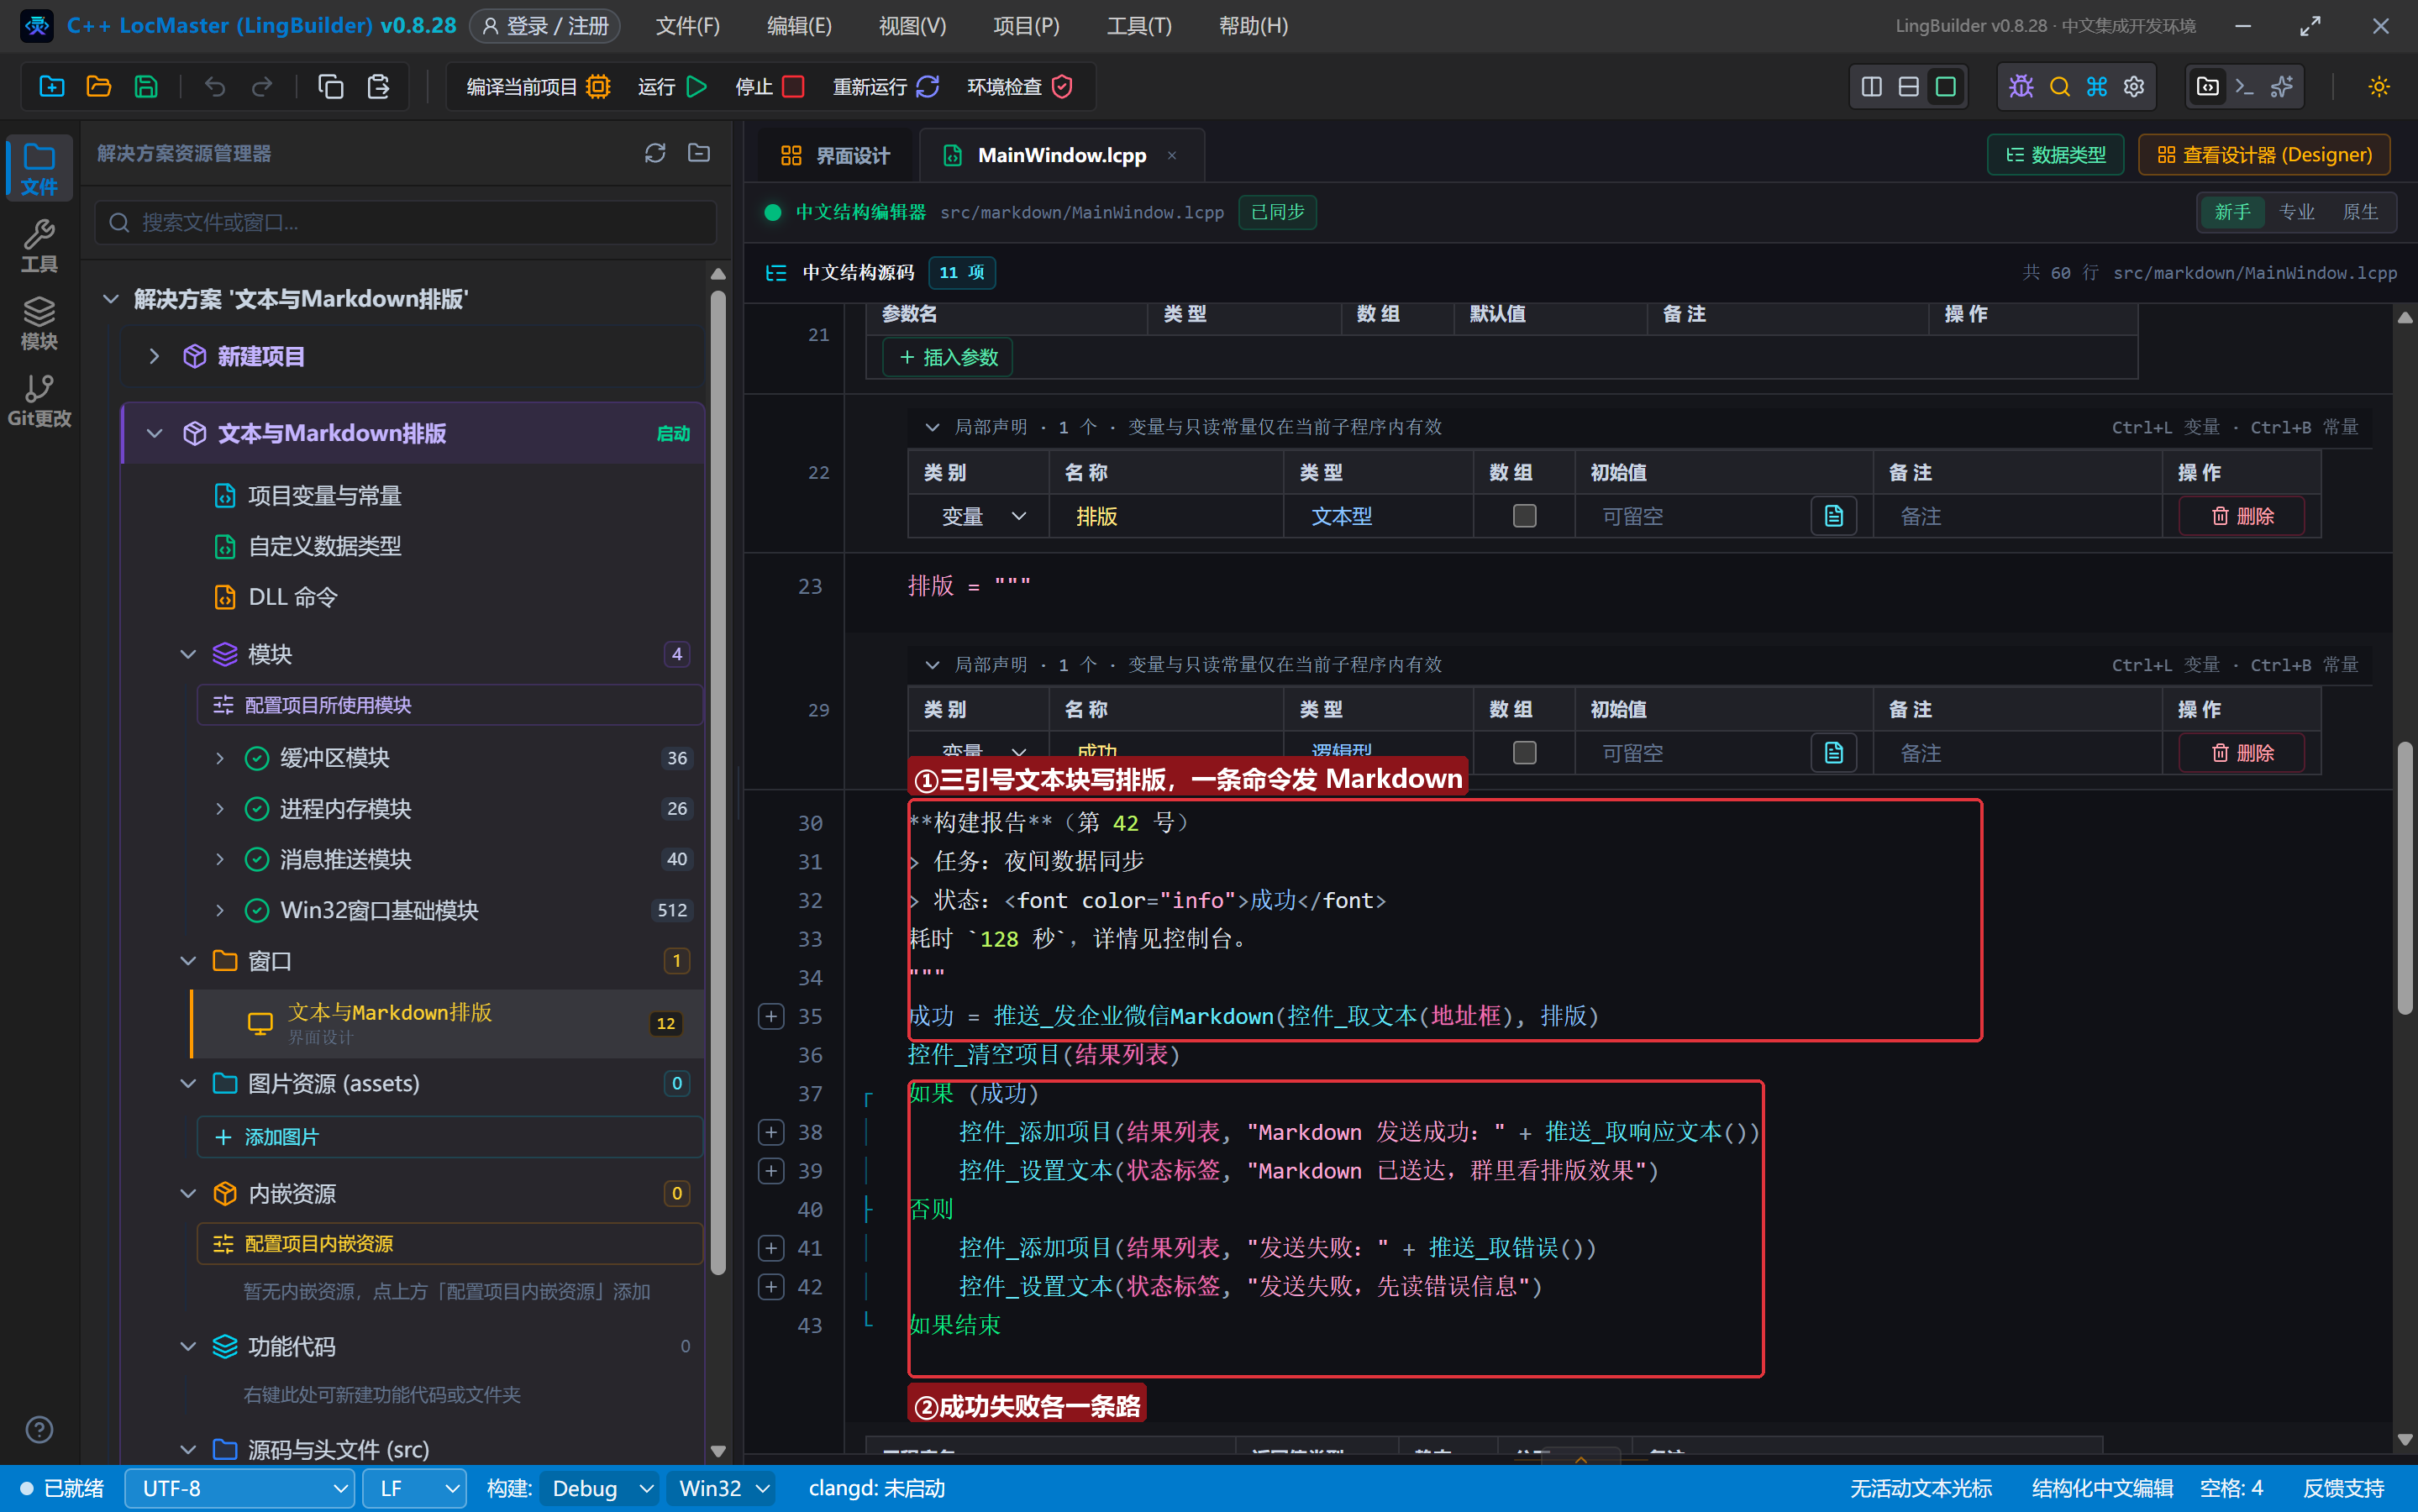
Task: Expand the 新建项目 tree node
Action: (x=154, y=356)
